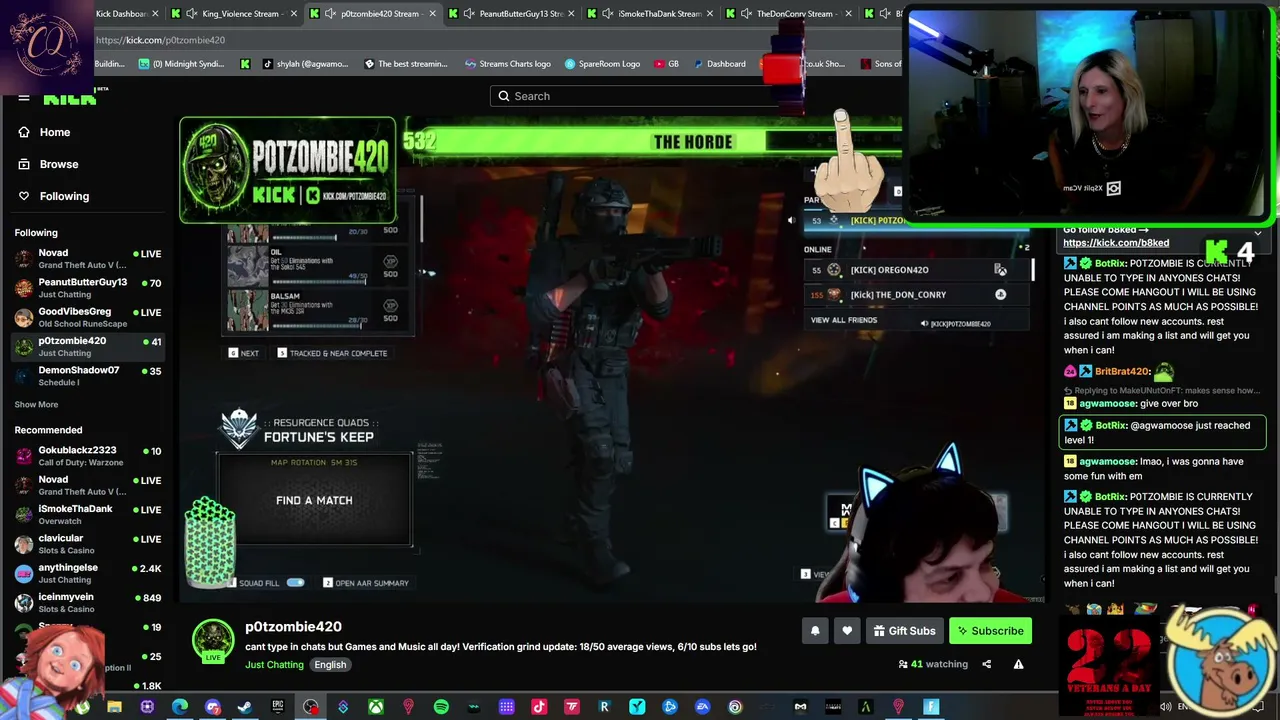Click the 41 watching viewer count
This screenshot has height=720, width=1280.
(x=934, y=664)
